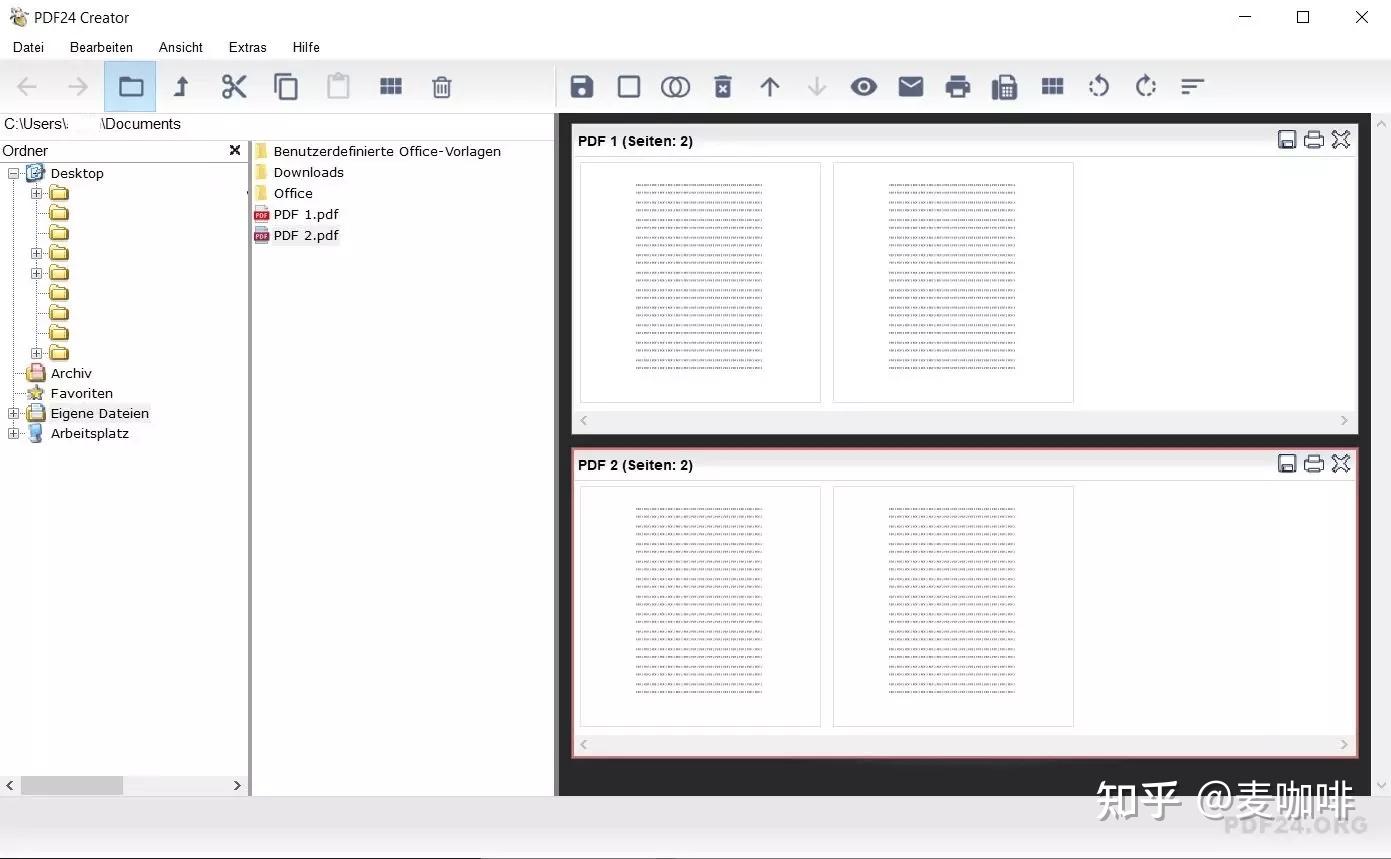Toggle the folder tree view button
The width and height of the screenshot is (1391, 859).
130,87
